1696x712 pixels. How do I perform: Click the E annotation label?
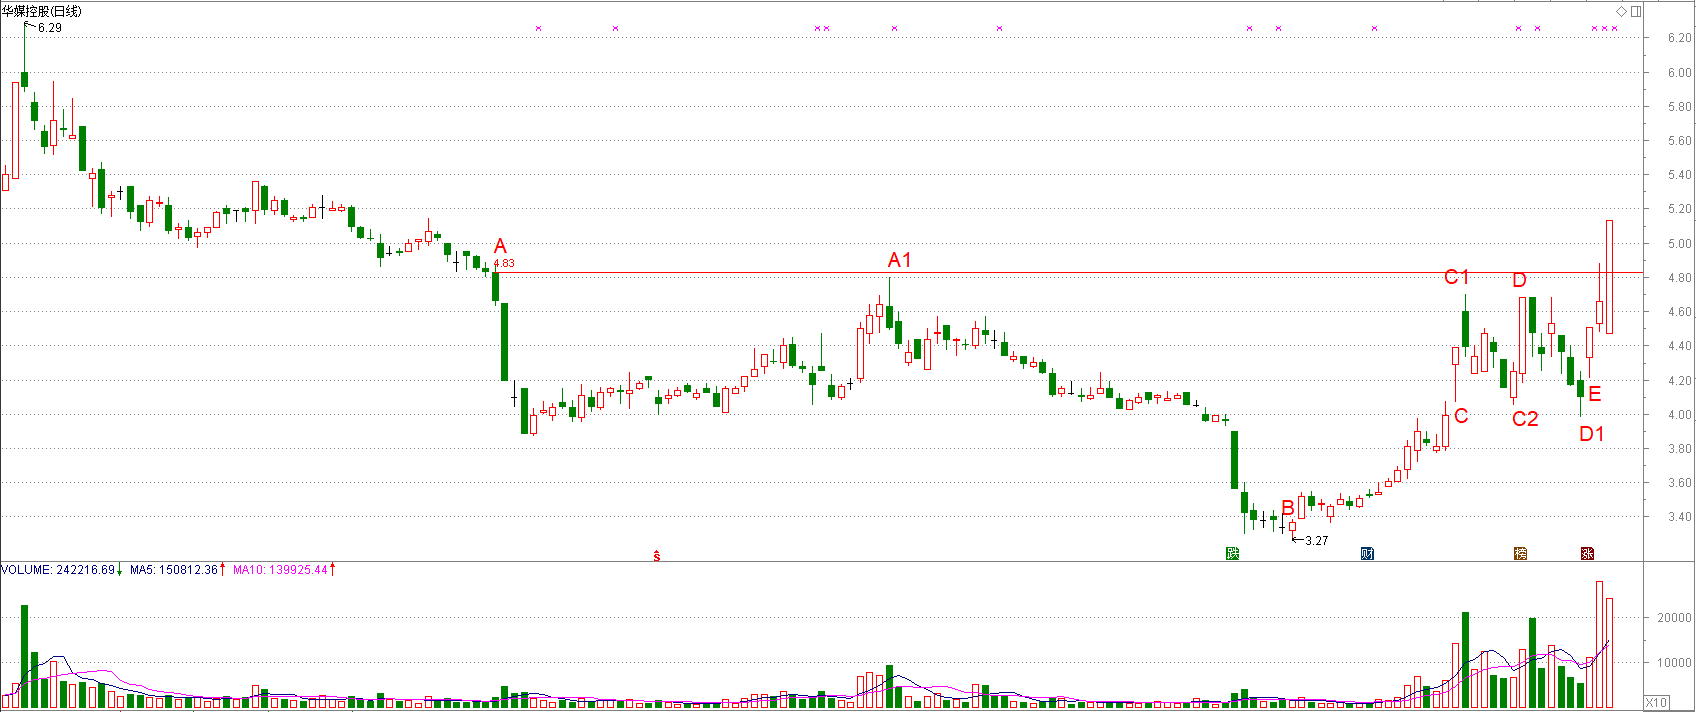[x=1595, y=394]
